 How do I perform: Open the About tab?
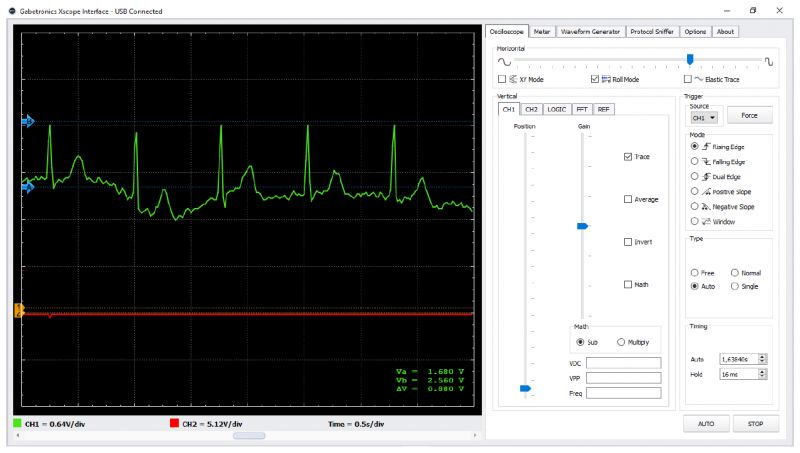tap(725, 32)
